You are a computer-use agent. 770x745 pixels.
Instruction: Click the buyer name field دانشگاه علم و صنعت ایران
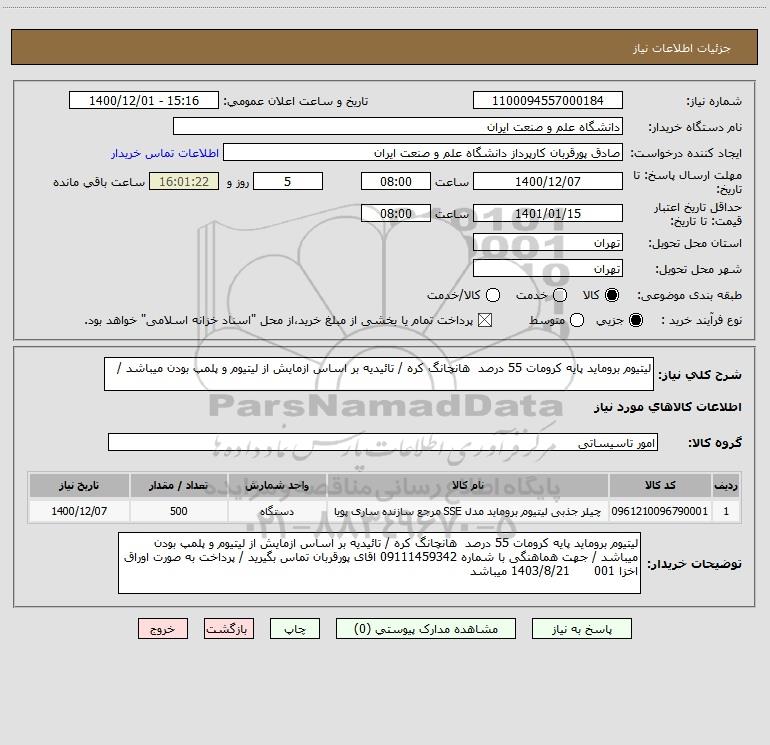pyautogui.click(x=398, y=126)
